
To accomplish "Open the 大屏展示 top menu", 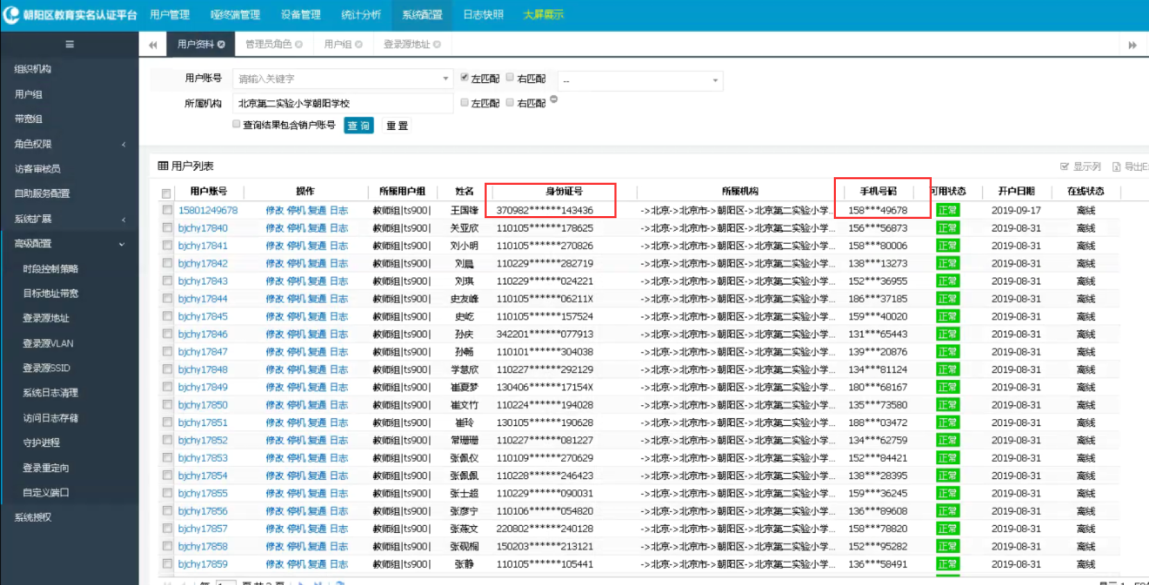I will 543,15.
